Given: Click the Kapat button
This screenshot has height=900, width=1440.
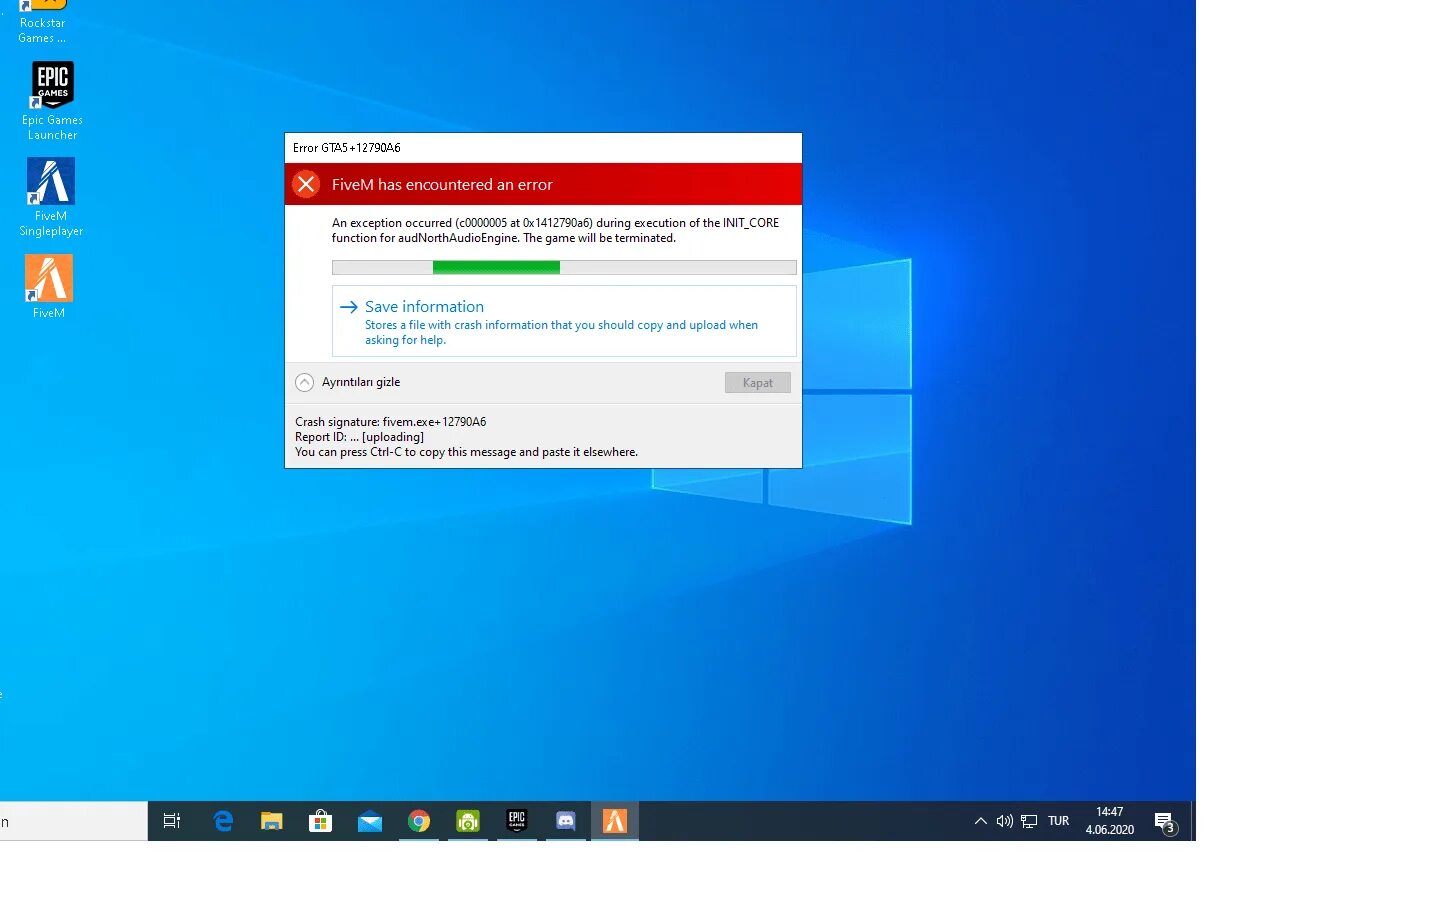Looking at the screenshot, I should click(757, 383).
